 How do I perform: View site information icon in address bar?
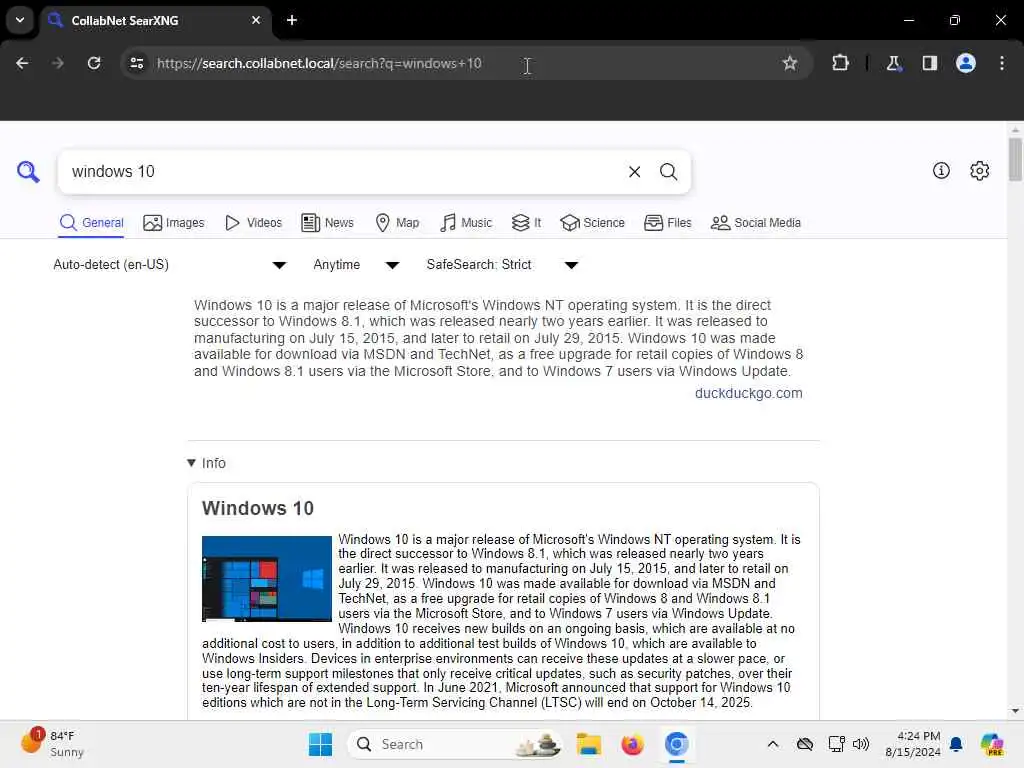136,63
